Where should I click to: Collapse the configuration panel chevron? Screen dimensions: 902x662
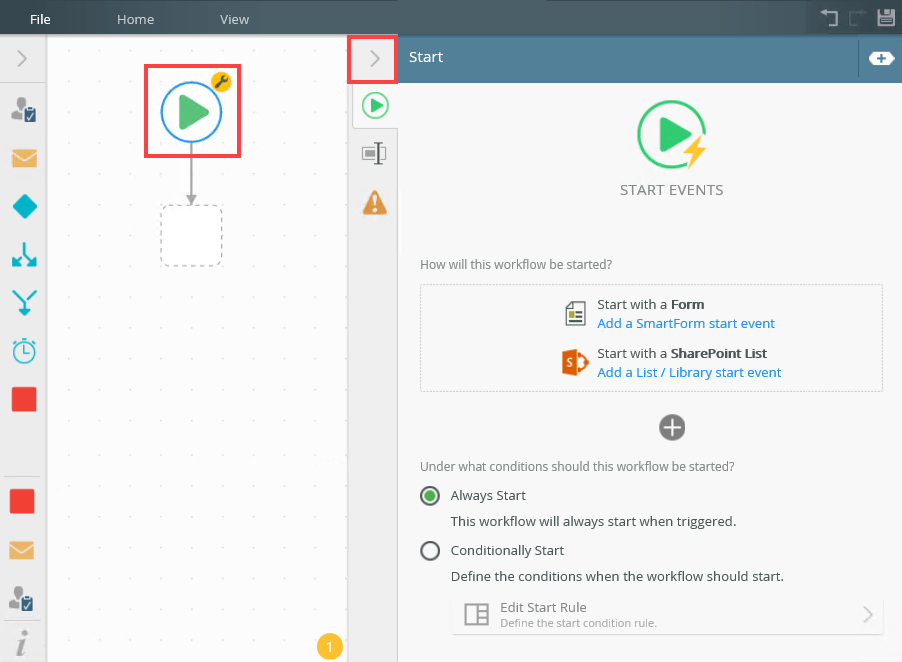click(x=374, y=59)
